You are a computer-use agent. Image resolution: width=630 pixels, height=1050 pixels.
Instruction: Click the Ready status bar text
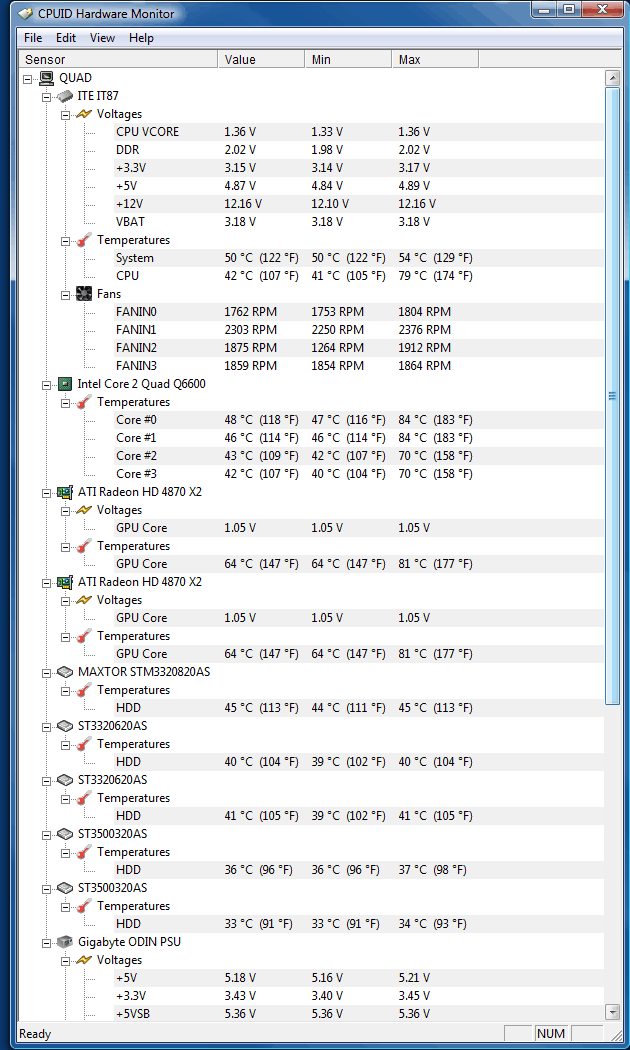click(x=35, y=1034)
